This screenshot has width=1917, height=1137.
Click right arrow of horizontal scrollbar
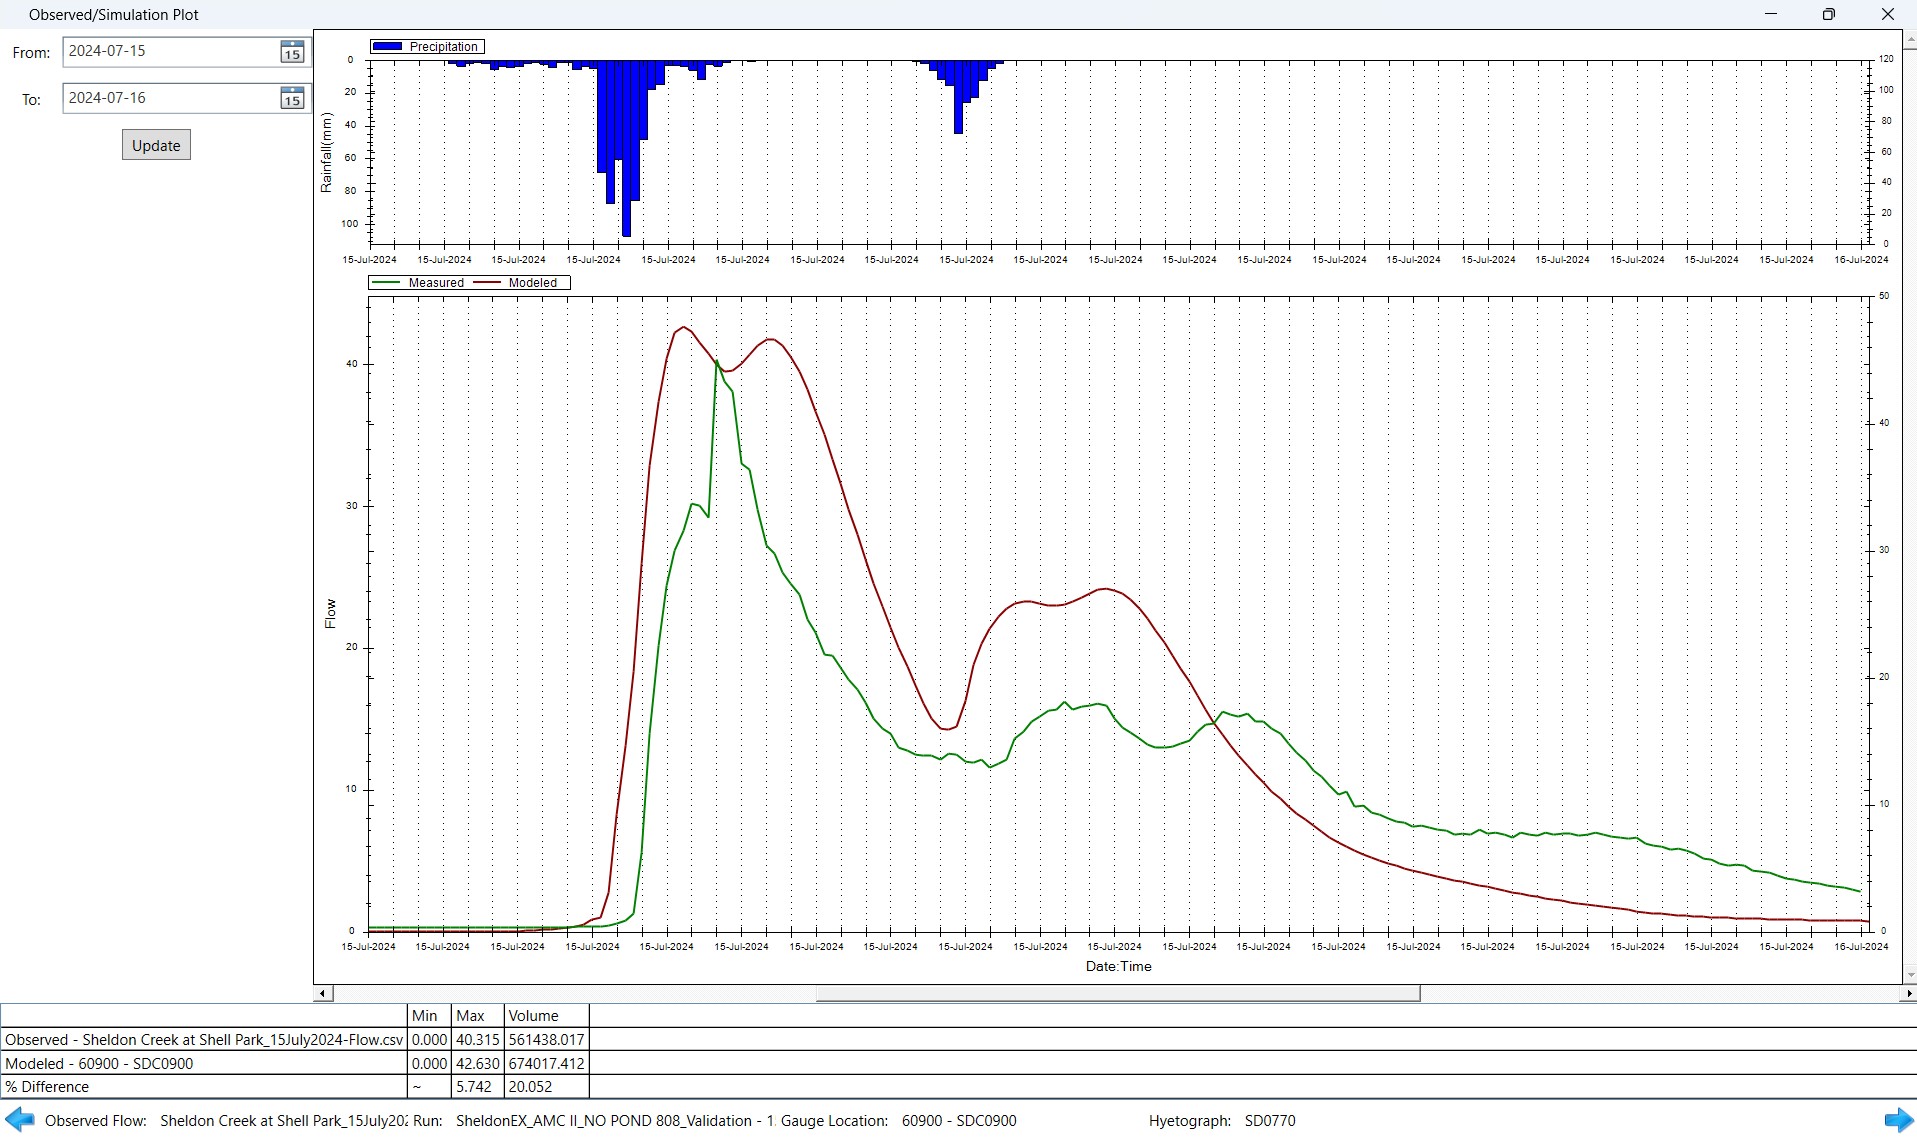click(x=1909, y=993)
